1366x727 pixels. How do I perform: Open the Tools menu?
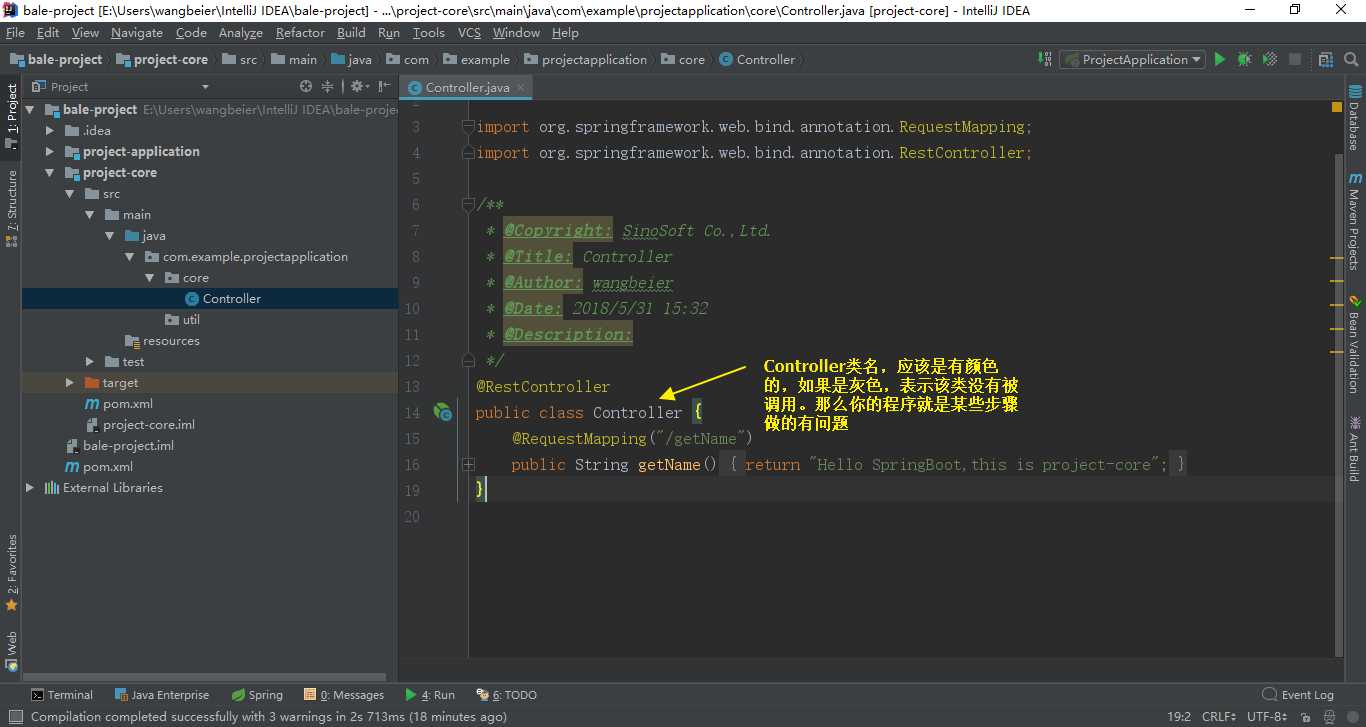click(x=428, y=33)
